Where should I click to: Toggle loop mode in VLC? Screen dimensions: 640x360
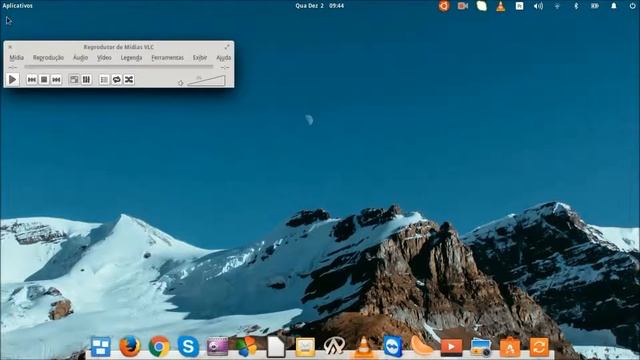(x=116, y=80)
